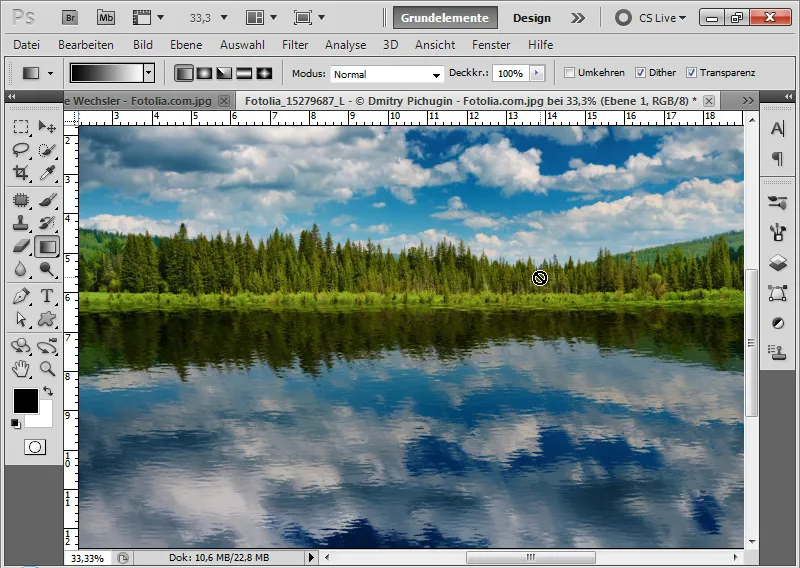Open the Datei menu
This screenshot has width=800, height=568.
pyautogui.click(x=27, y=45)
